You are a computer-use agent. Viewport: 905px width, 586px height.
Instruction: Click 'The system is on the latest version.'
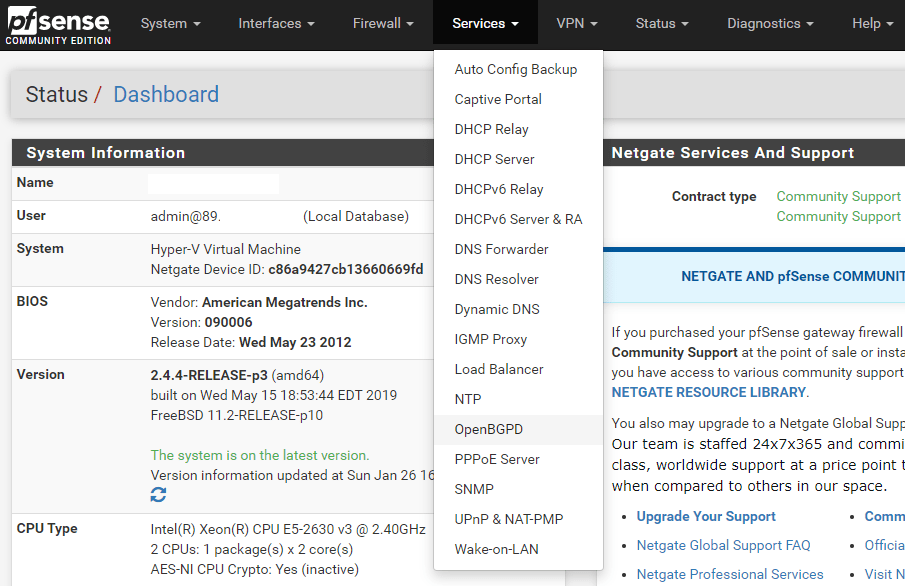pos(260,456)
